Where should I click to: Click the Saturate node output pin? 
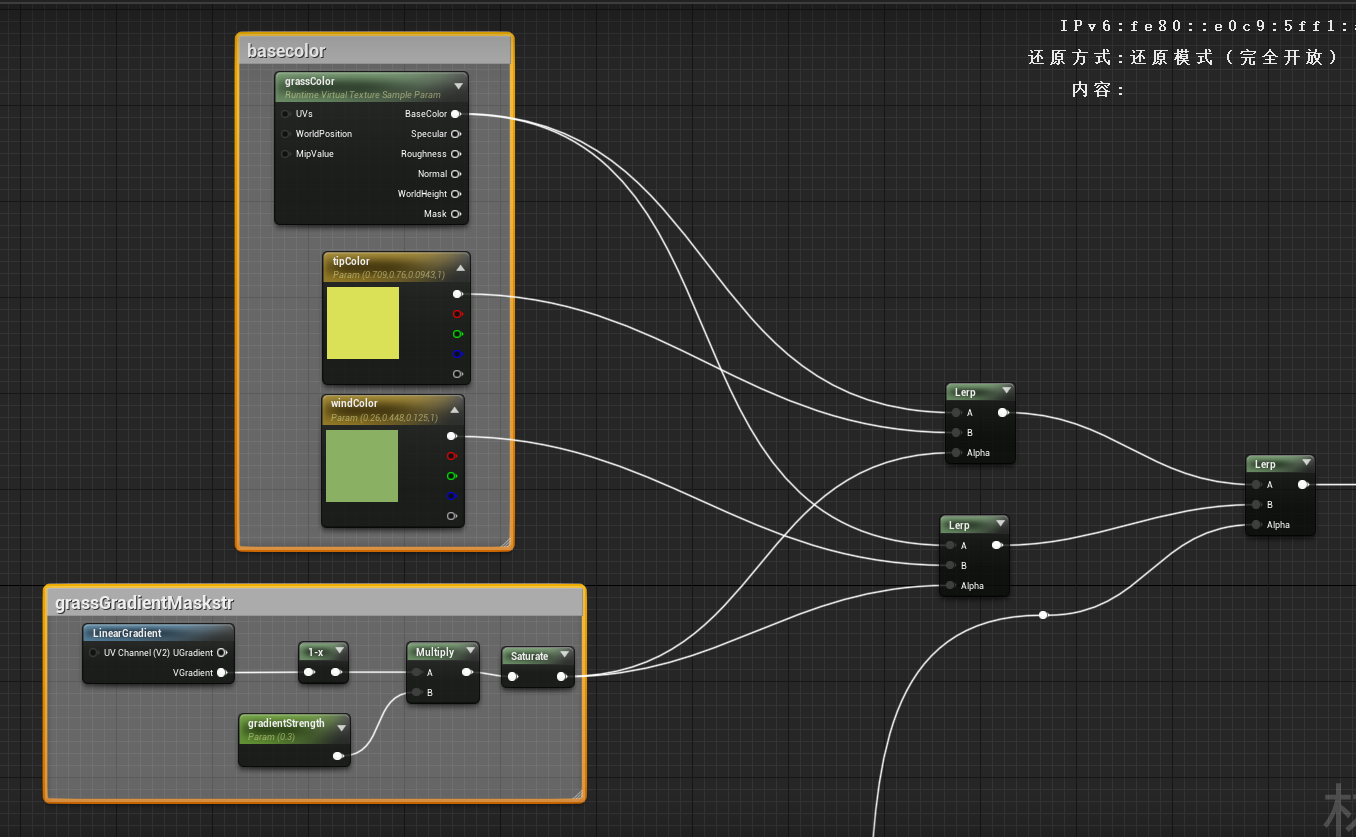coord(561,677)
